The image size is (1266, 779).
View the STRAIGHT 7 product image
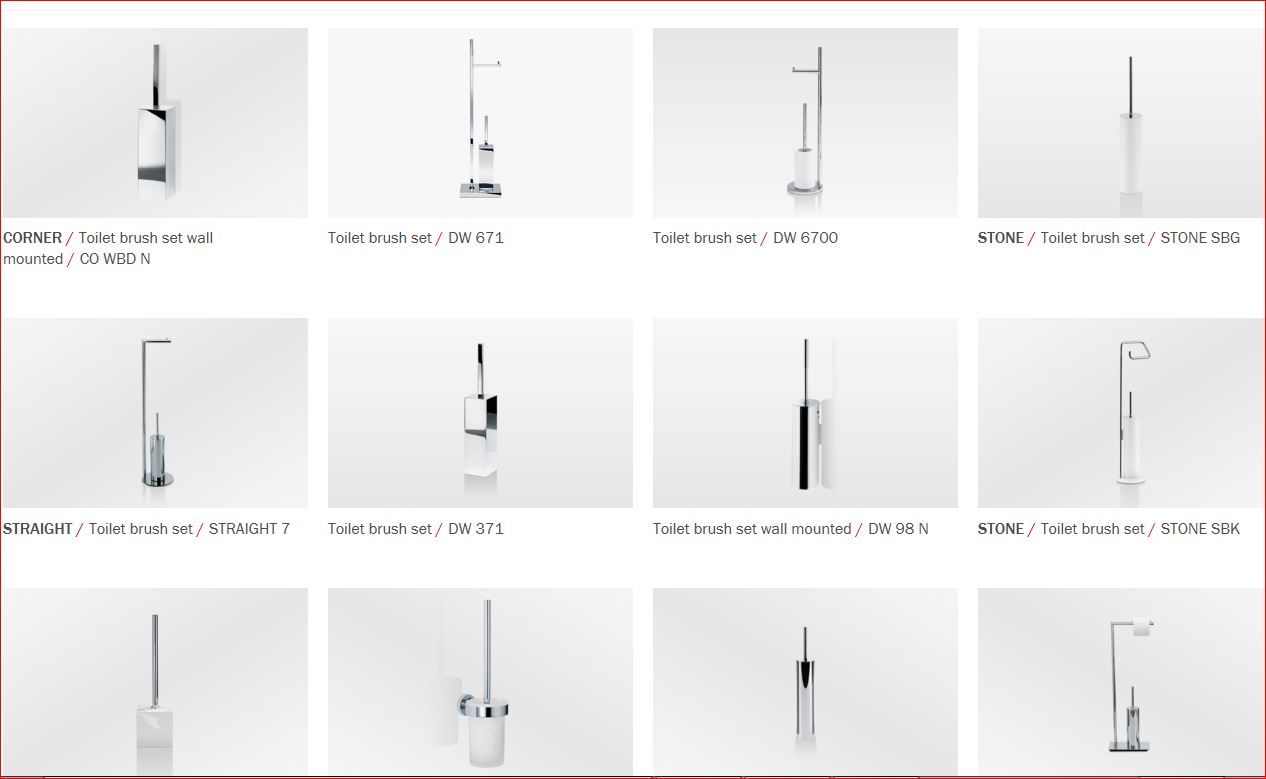tap(155, 413)
